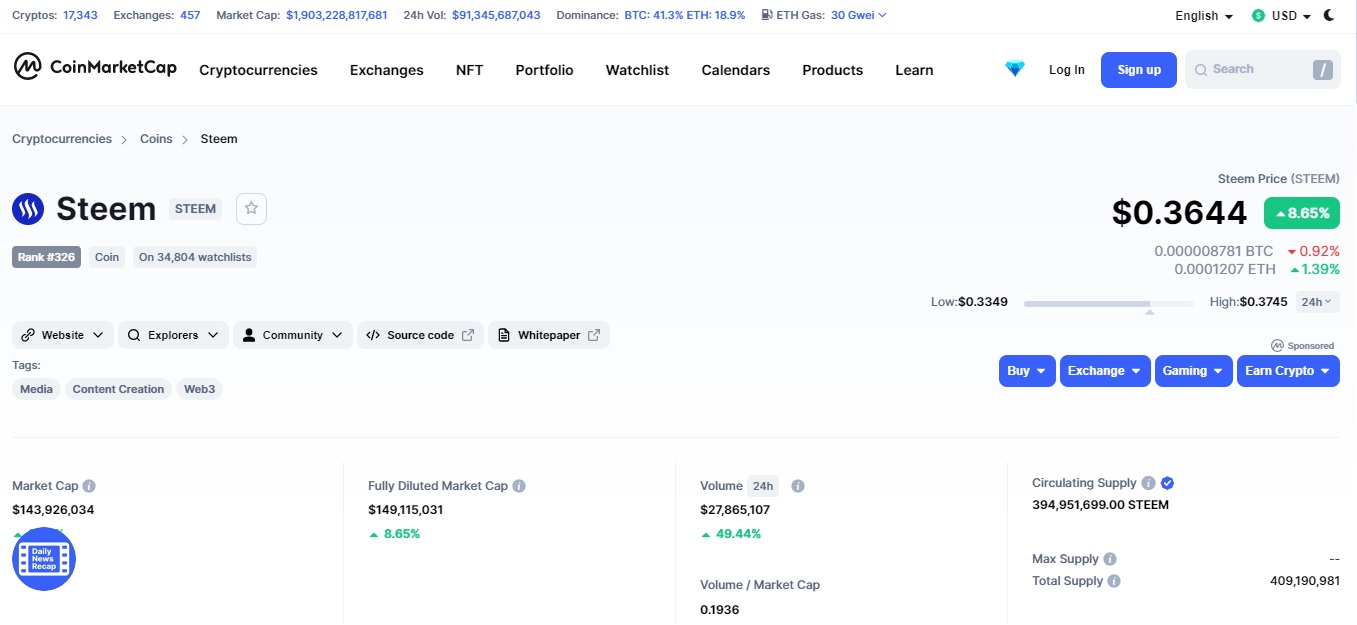
Task: Select the Web3 tag
Action: [x=199, y=389]
